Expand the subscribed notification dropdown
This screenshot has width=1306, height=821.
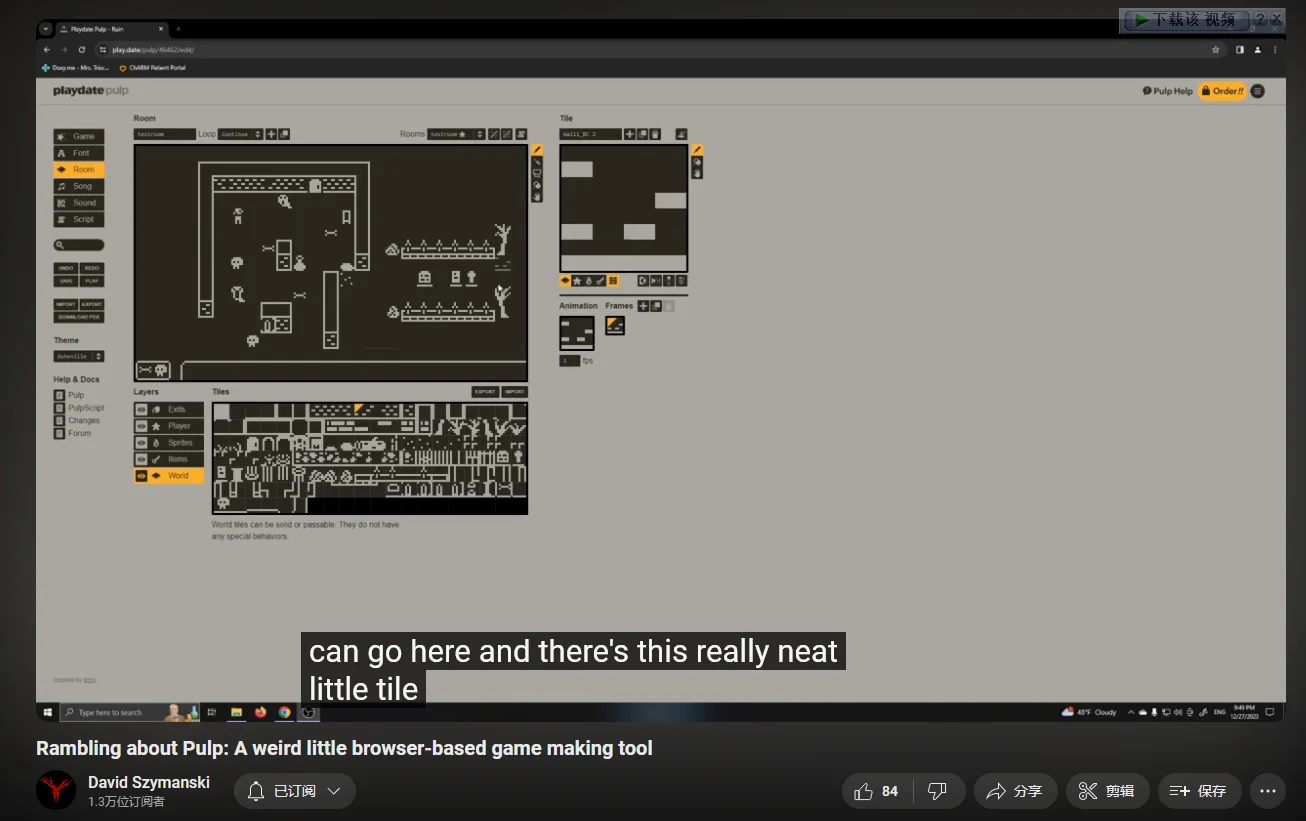pyautogui.click(x=334, y=791)
